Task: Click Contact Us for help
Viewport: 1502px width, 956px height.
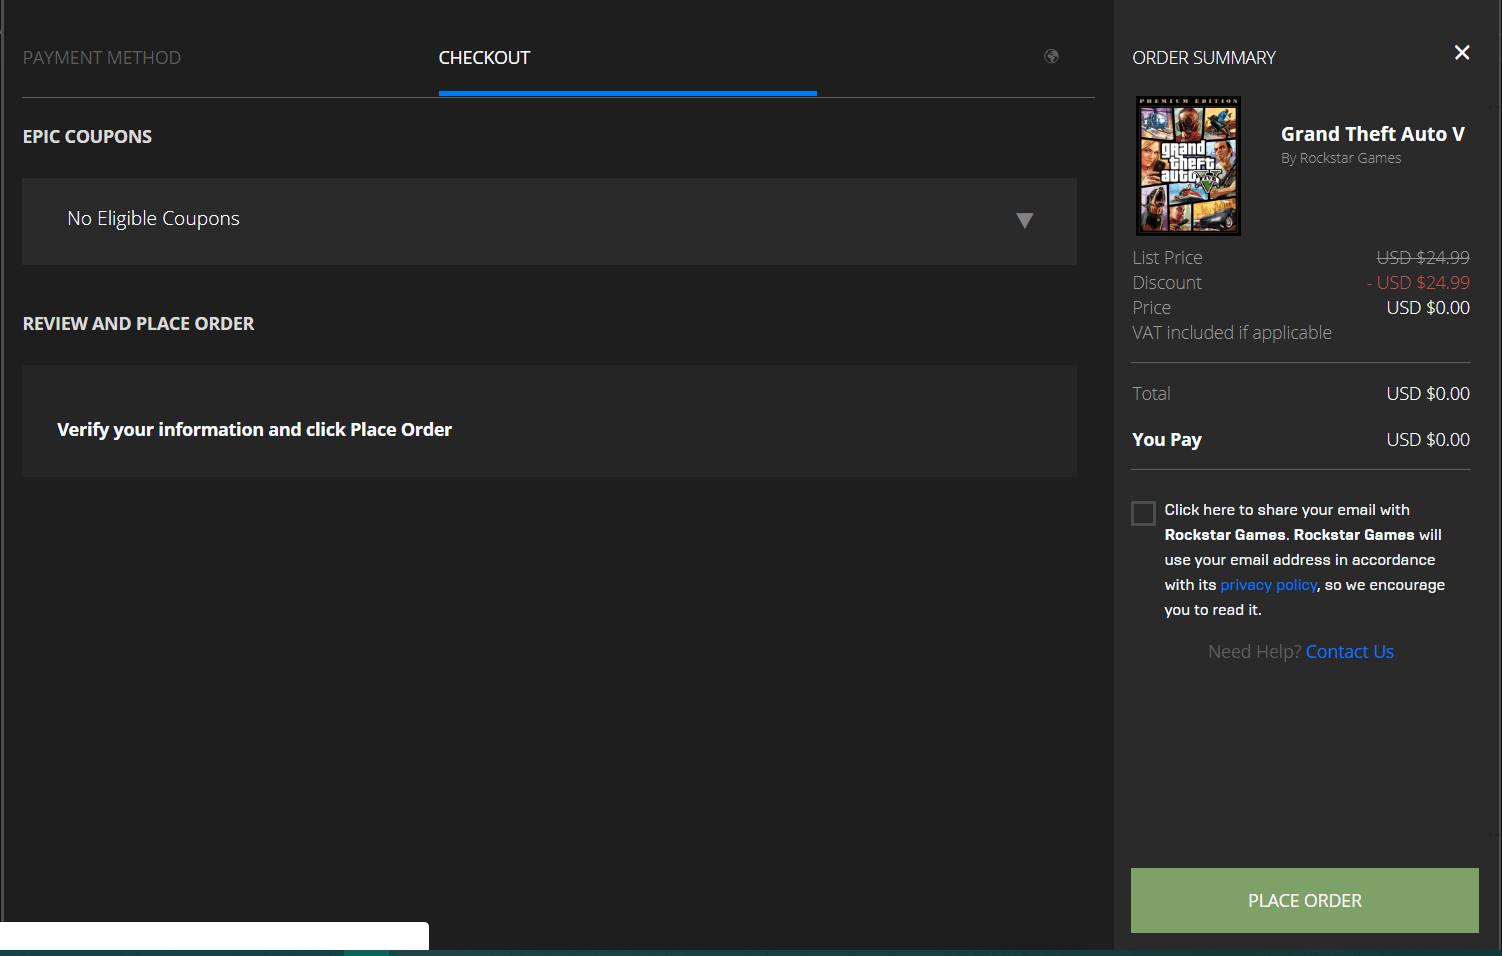Action: 1349,651
